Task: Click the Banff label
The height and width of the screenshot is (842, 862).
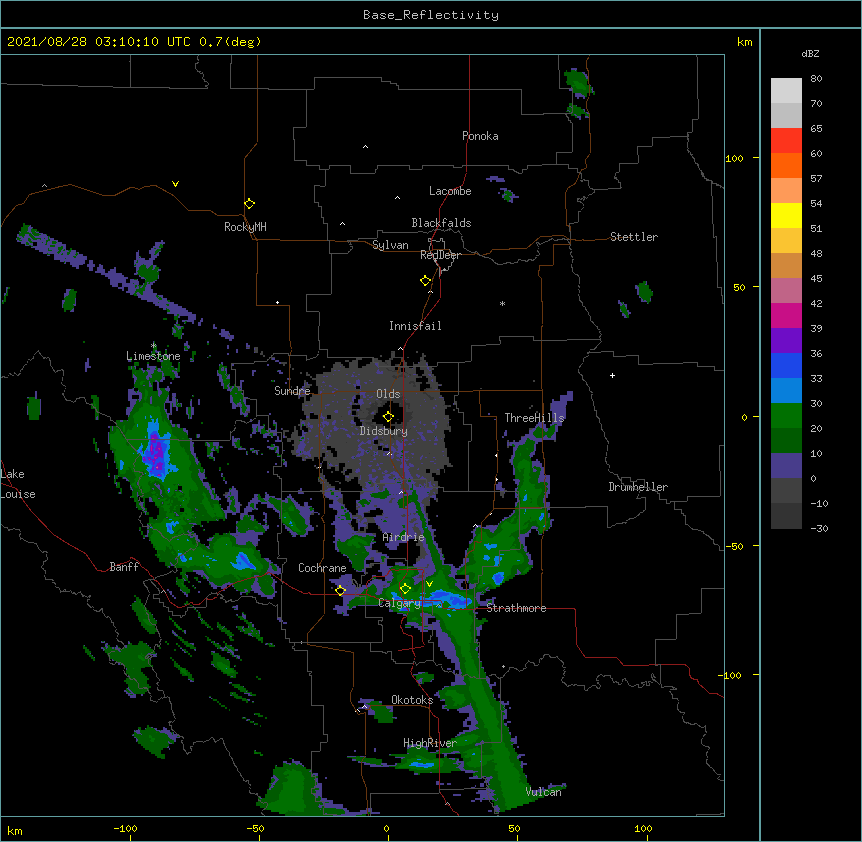Action: [124, 567]
